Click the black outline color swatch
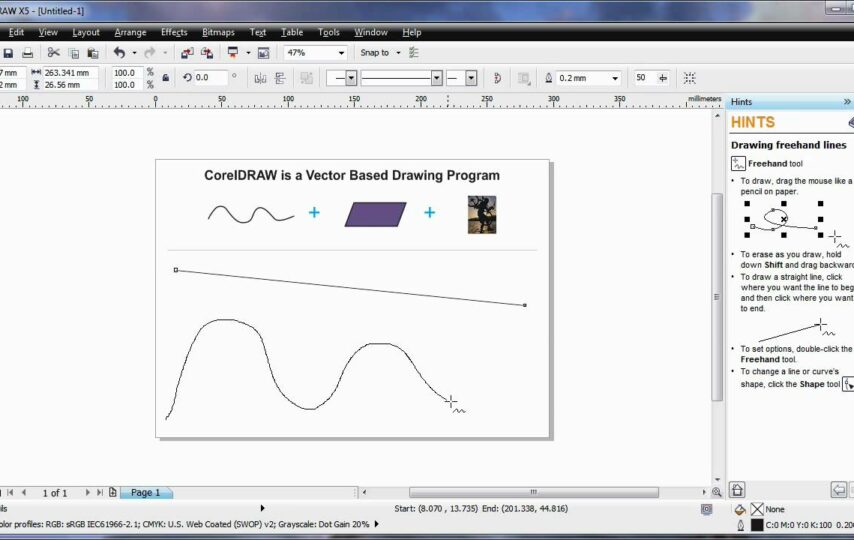Image resolution: width=854 pixels, height=540 pixels. click(x=757, y=525)
